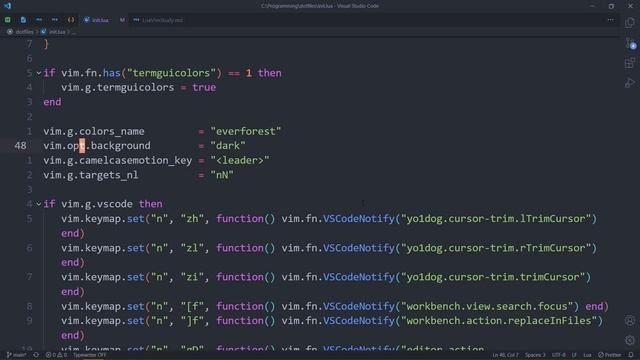
Task: Open errors and warnings count in status bar
Action: 56,355
